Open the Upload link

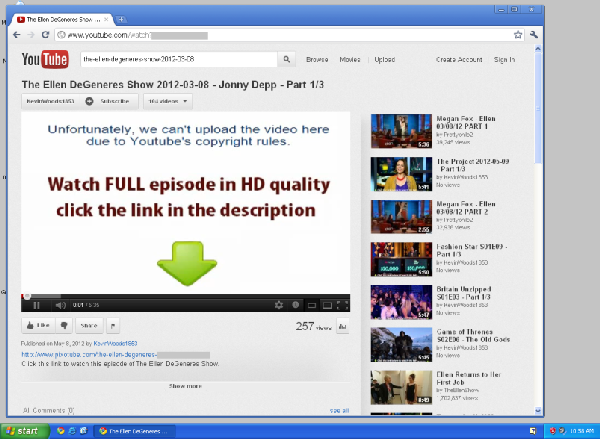[x=385, y=60]
